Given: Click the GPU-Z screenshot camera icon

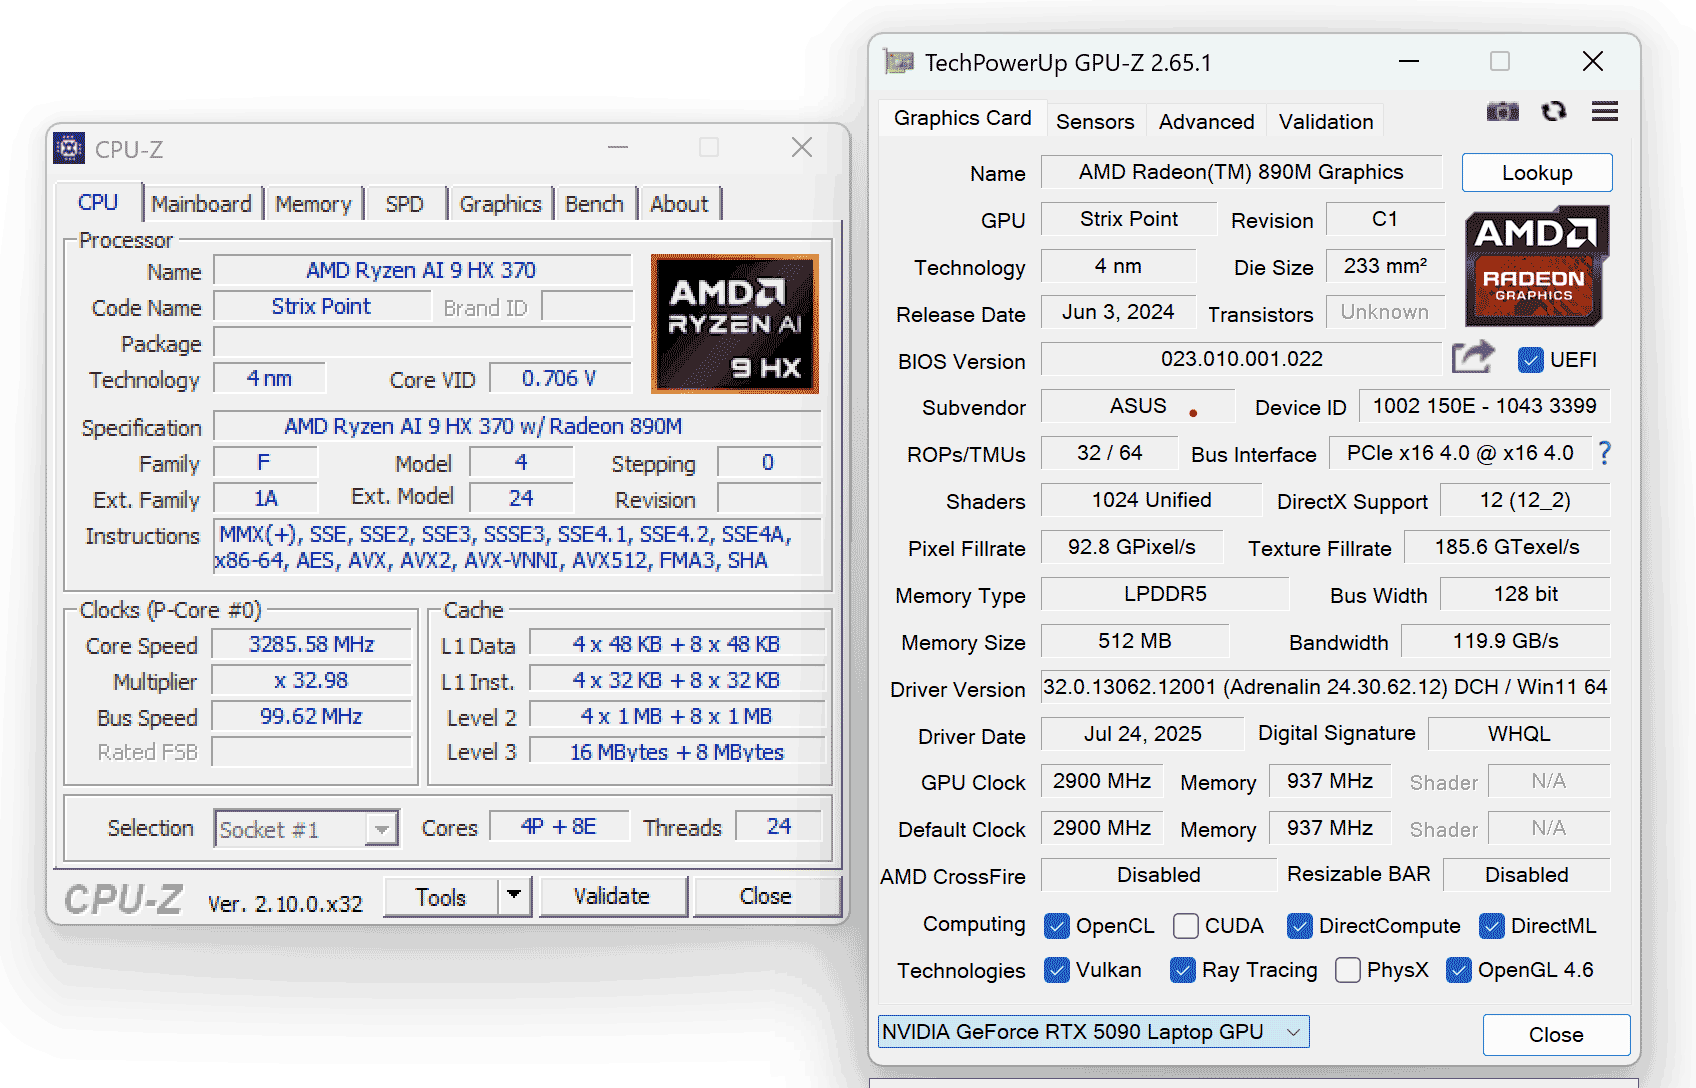Looking at the screenshot, I should coord(1502,112).
